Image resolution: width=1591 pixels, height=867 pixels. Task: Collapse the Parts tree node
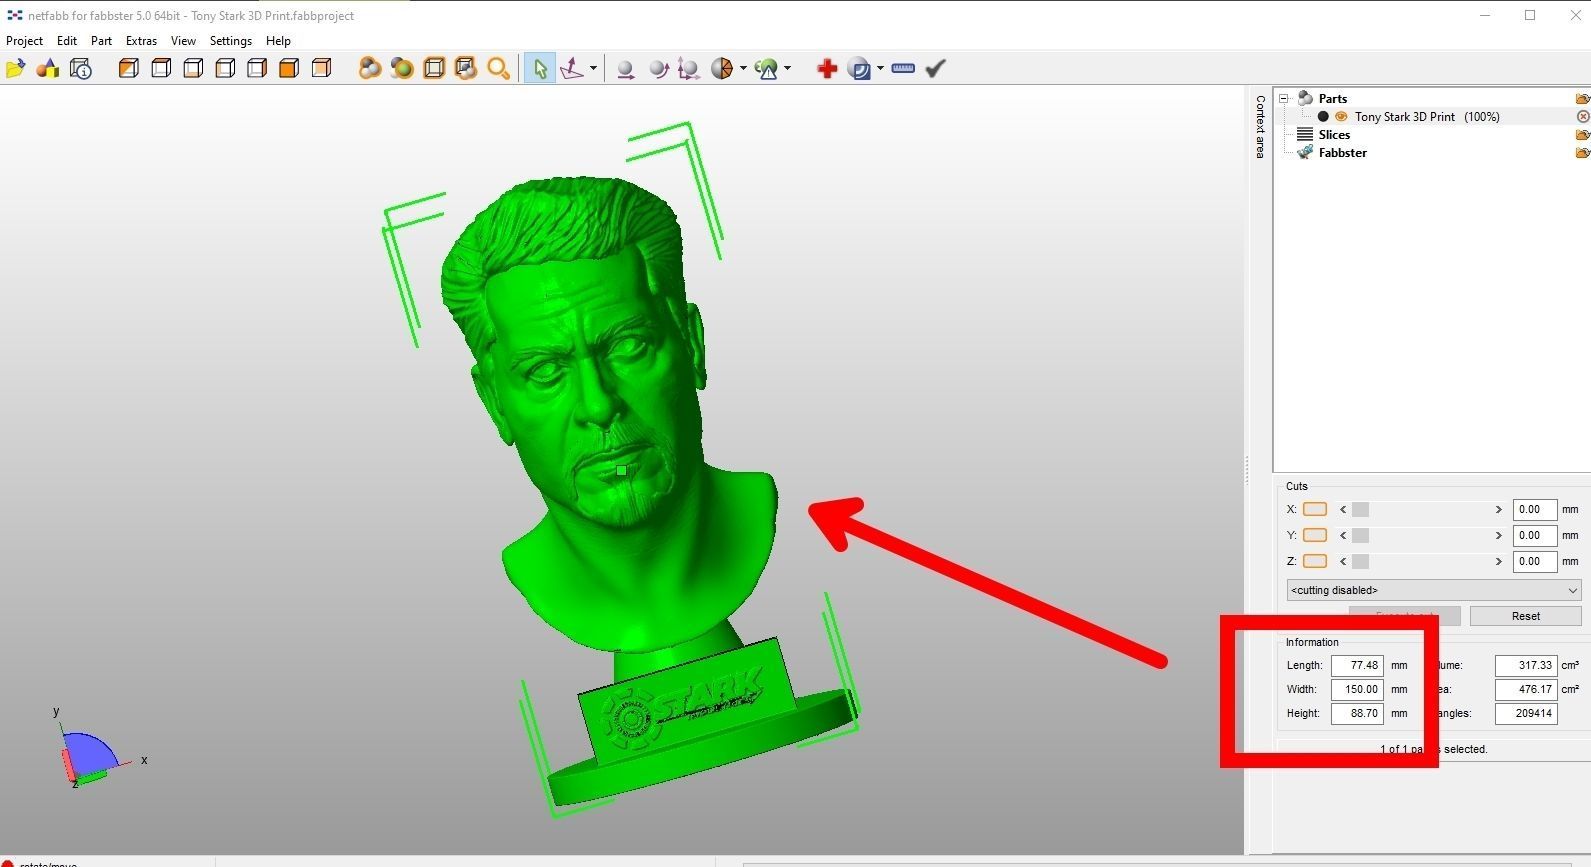tap(1284, 99)
